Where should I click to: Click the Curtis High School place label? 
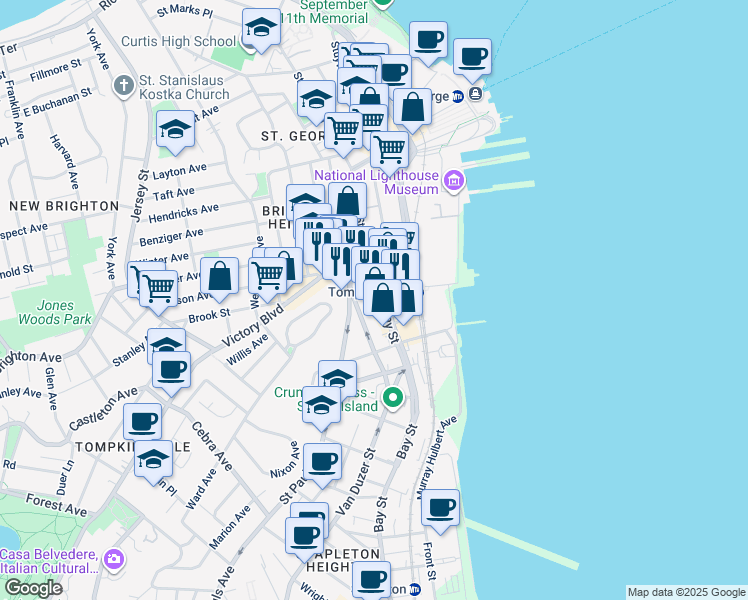[178, 41]
